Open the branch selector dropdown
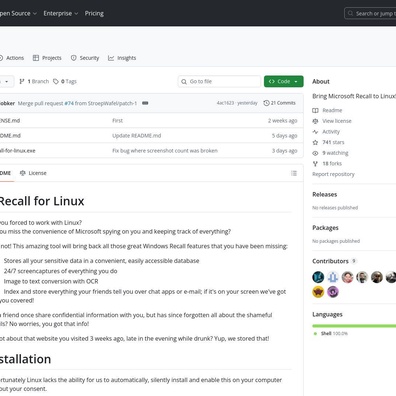 click(x=7, y=81)
